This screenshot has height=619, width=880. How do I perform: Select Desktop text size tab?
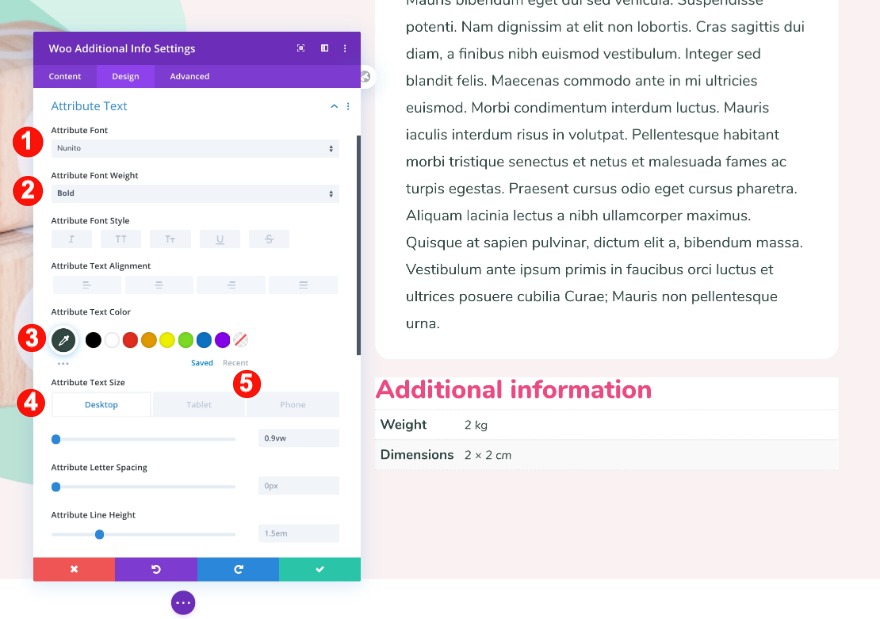(x=101, y=405)
